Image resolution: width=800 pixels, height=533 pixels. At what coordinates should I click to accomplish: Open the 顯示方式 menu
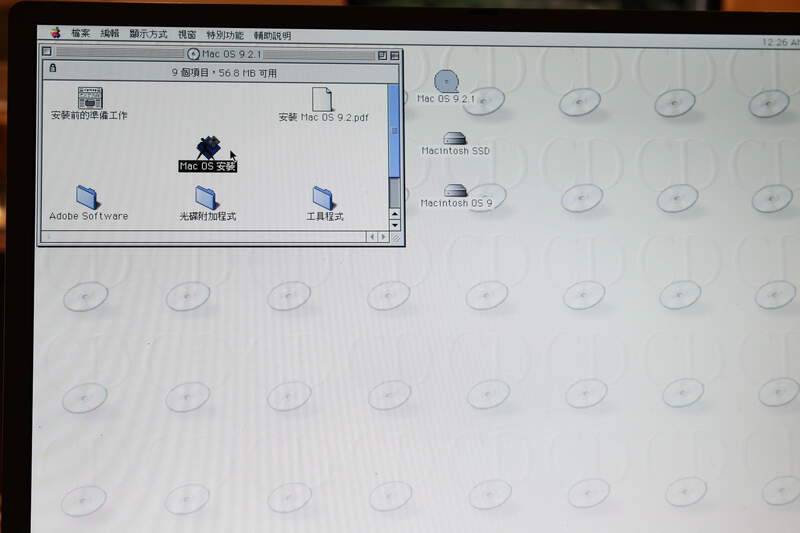[x=148, y=34]
